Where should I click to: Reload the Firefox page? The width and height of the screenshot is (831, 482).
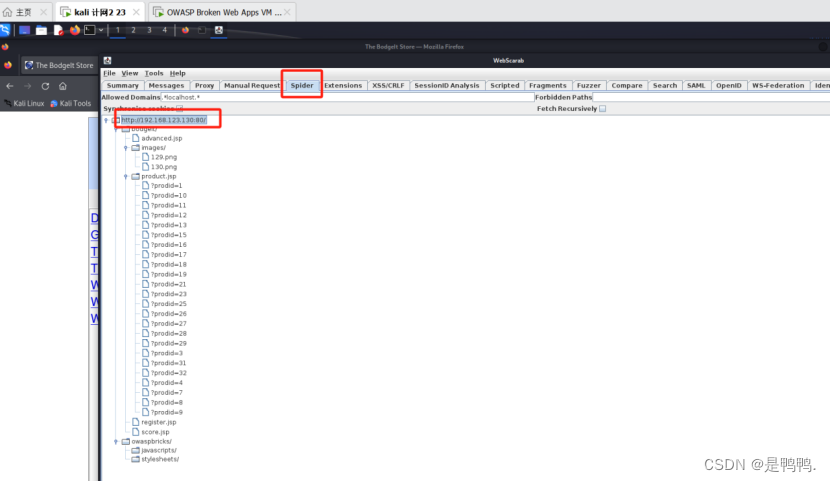point(46,86)
